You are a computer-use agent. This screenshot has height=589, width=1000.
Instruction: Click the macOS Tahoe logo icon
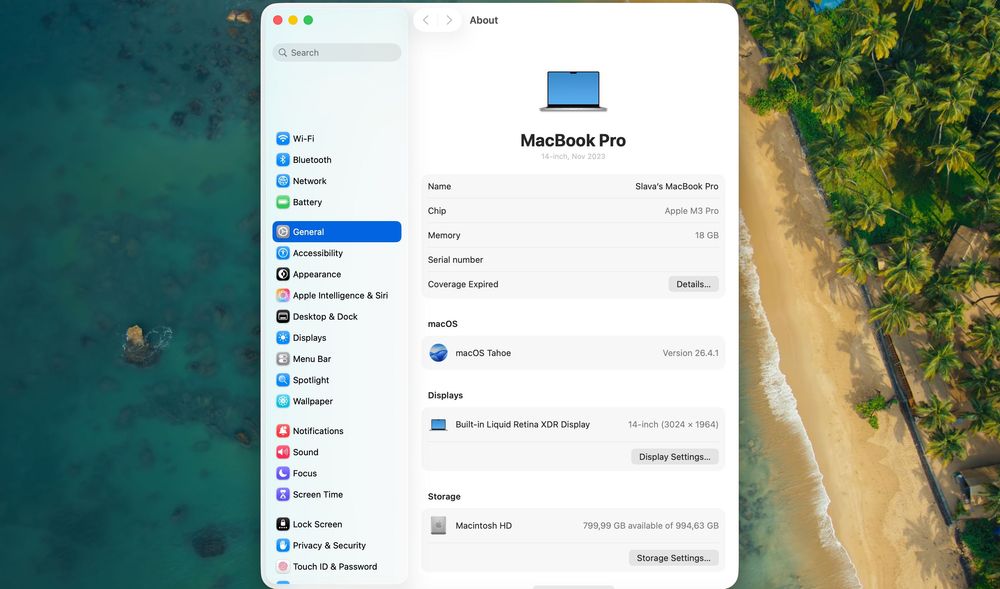click(x=438, y=353)
